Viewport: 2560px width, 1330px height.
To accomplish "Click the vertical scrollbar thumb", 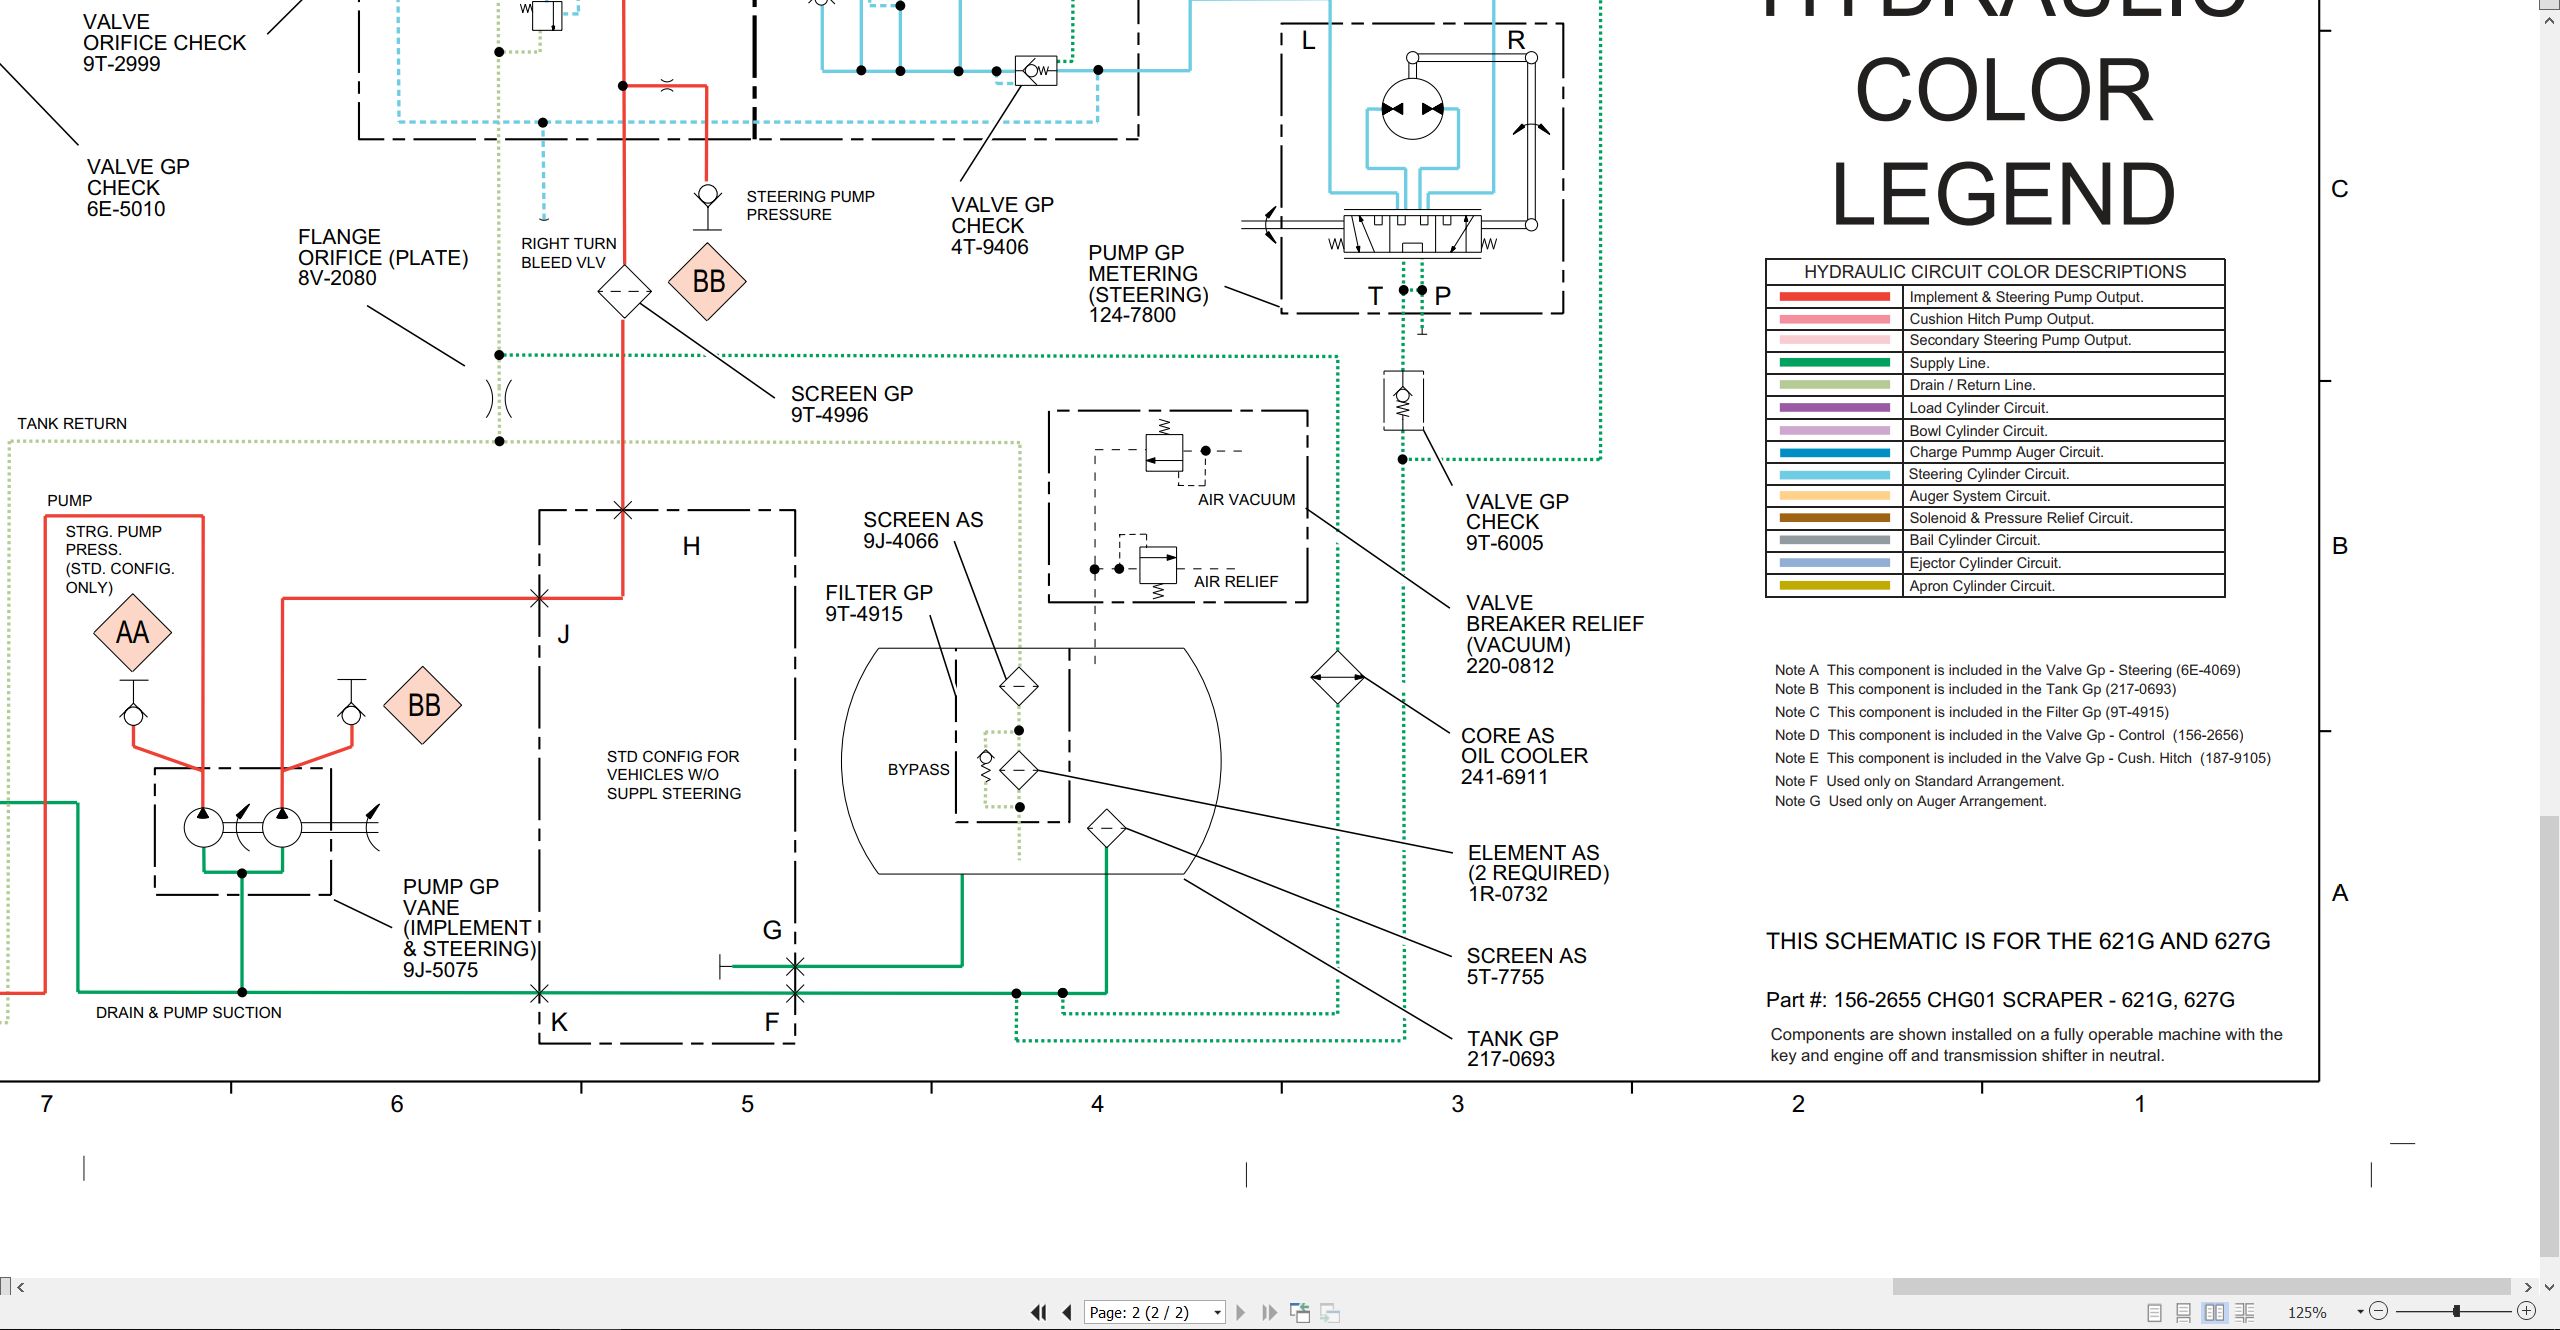I will tap(2549, 1038).
